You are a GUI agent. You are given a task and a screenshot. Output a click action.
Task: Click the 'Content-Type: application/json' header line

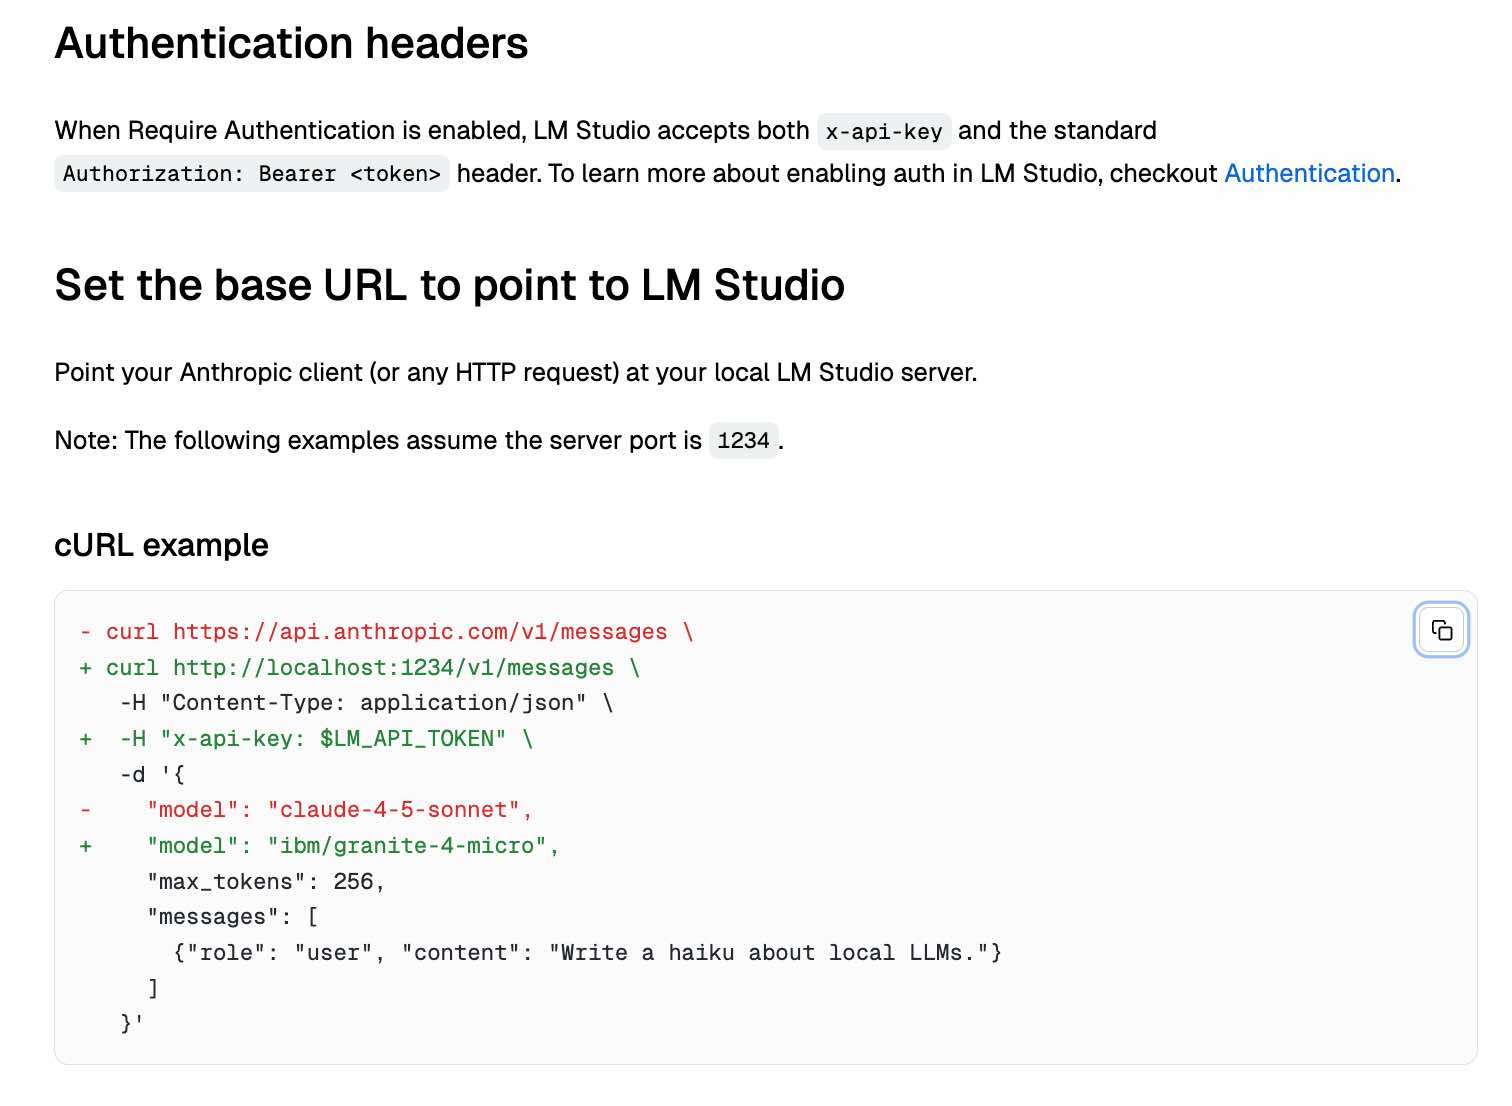pos(366,703)
